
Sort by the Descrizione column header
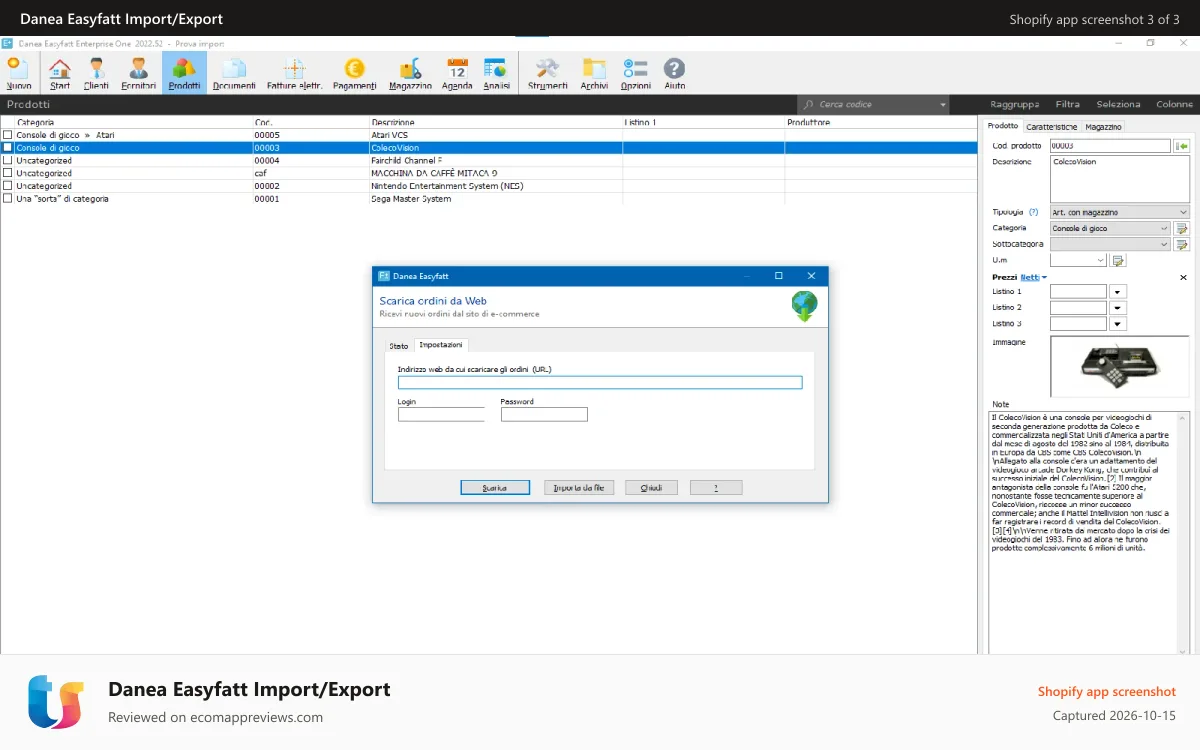click(x=496, y=122)
